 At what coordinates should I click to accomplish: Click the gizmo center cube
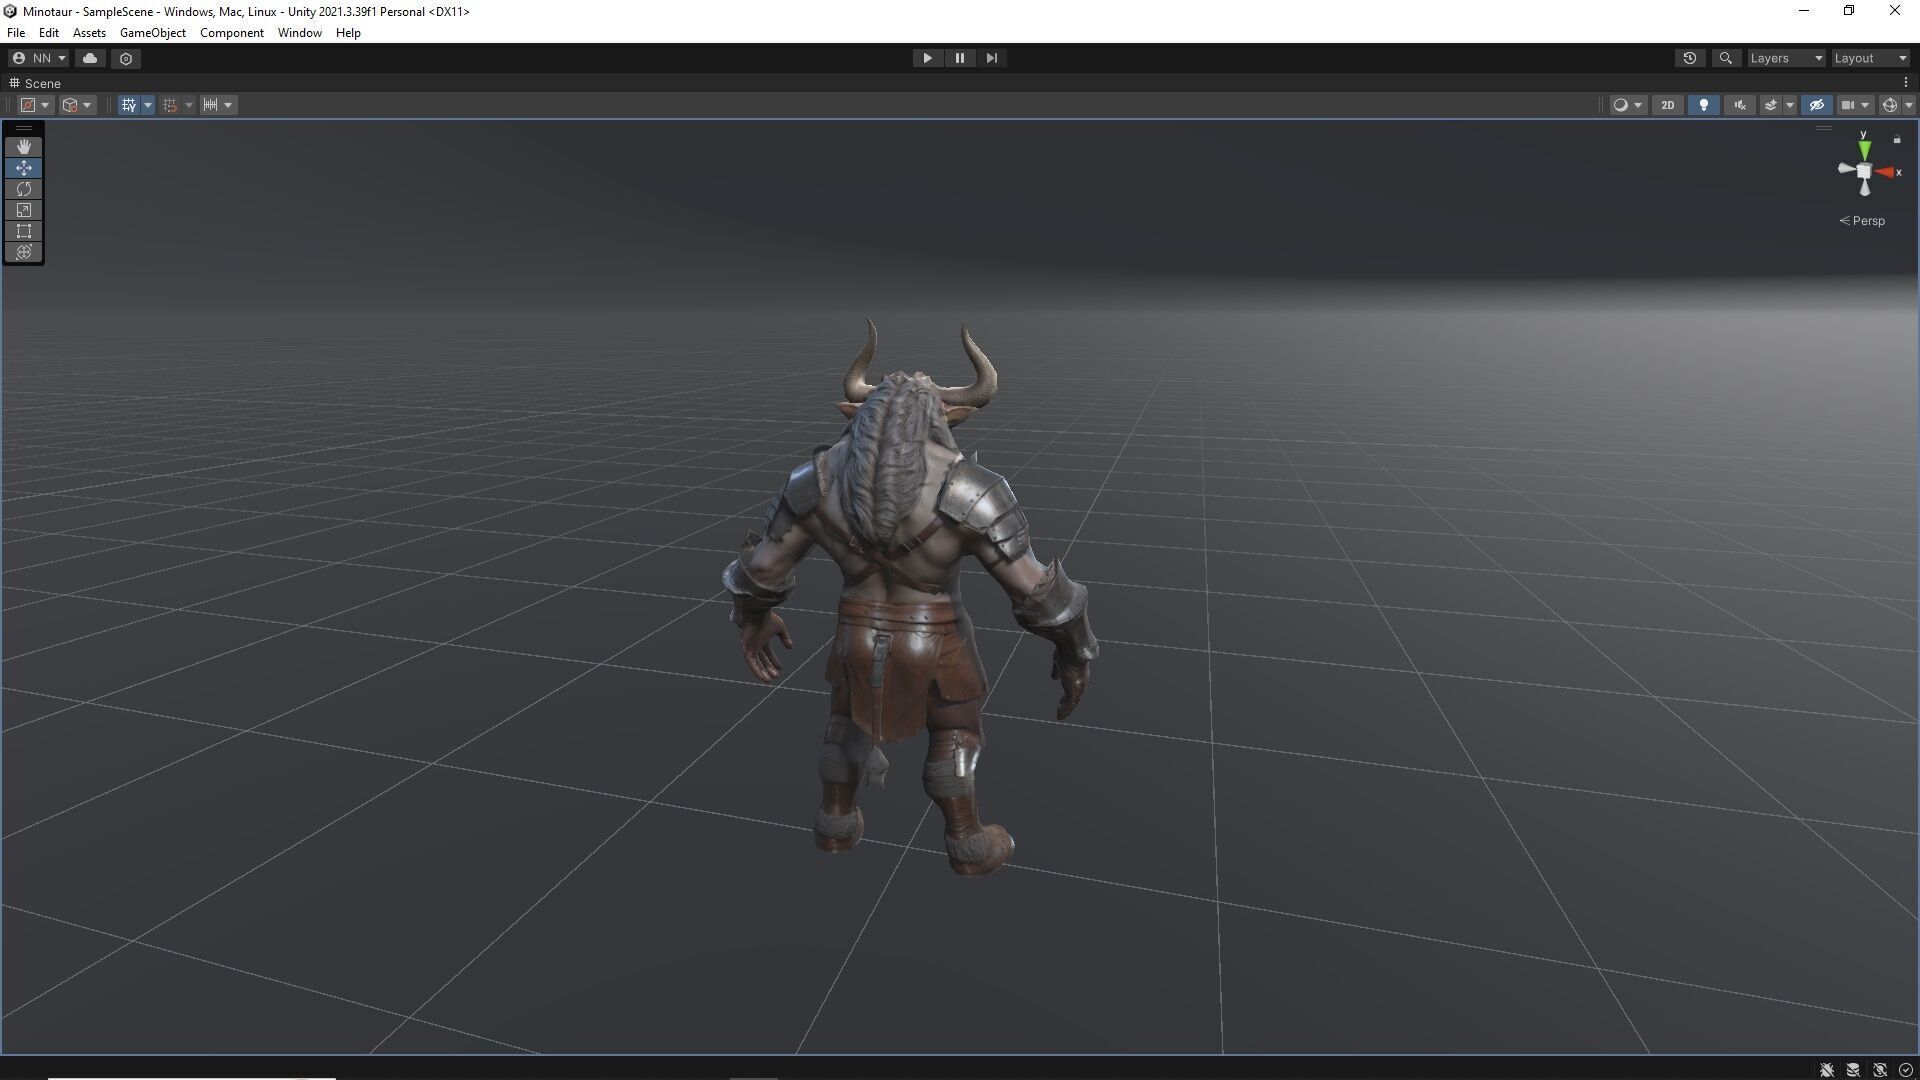coord(1864,172)
